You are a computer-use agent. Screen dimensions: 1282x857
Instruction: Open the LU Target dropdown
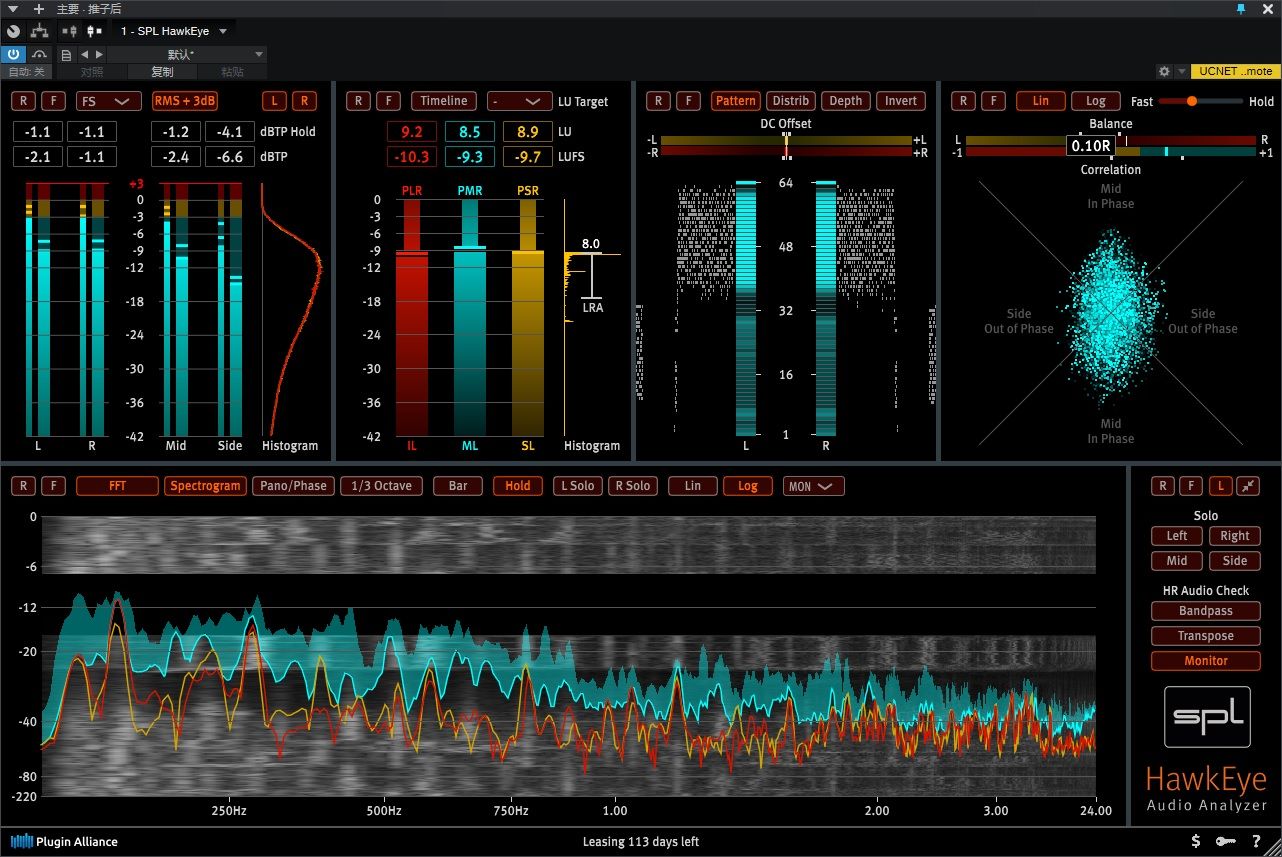tap(520, 101)
